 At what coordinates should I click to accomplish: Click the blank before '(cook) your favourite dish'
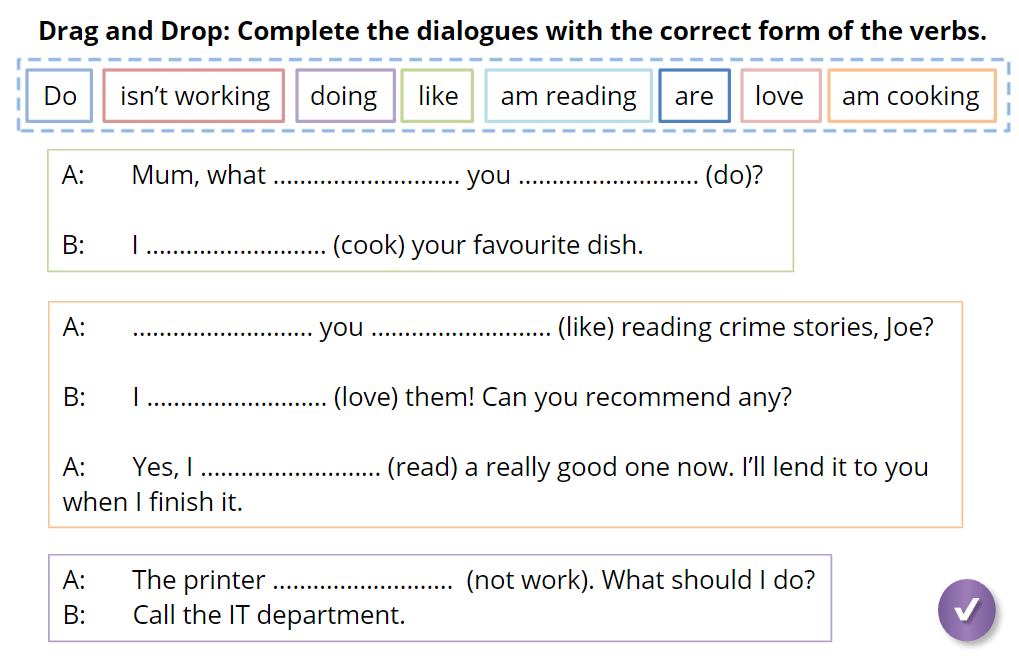click(x=236, y=246)
